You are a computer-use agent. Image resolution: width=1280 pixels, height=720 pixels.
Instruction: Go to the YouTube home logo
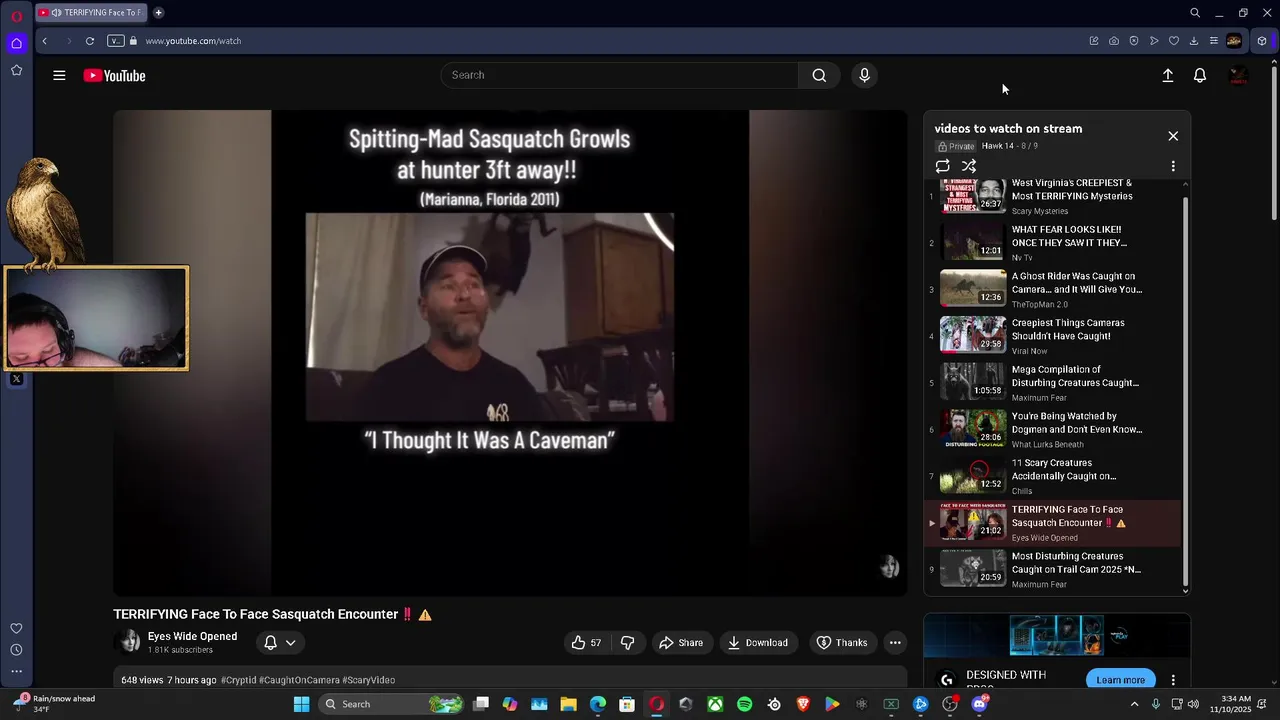[x=114, y=76]
